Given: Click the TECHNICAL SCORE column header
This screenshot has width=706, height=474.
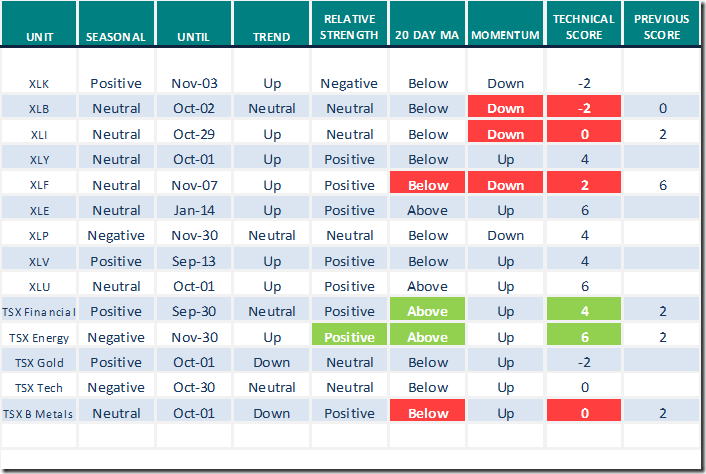Looking at the screenshot, I should pos(583,29).
